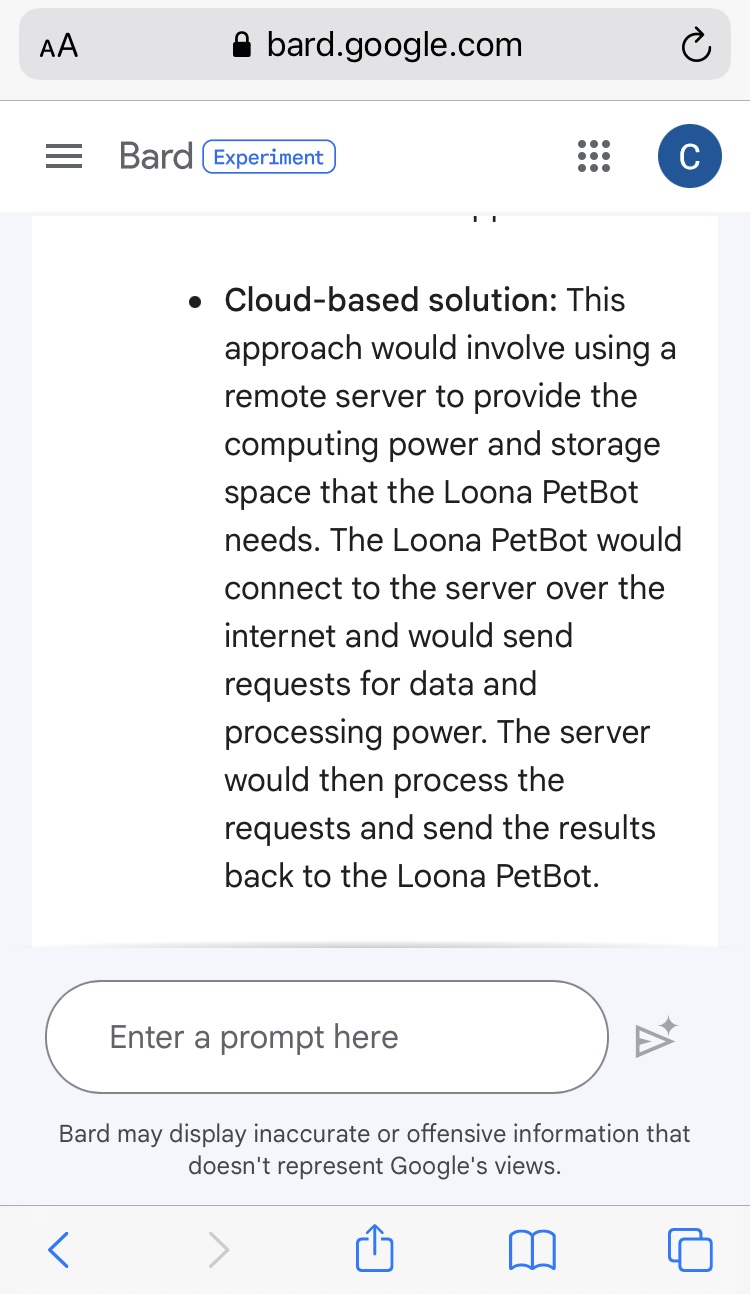The height and width of the screenshot is (1294, 750).
Task: Tap the forward navigation arrow
Action: click(x=218, y=1249)
